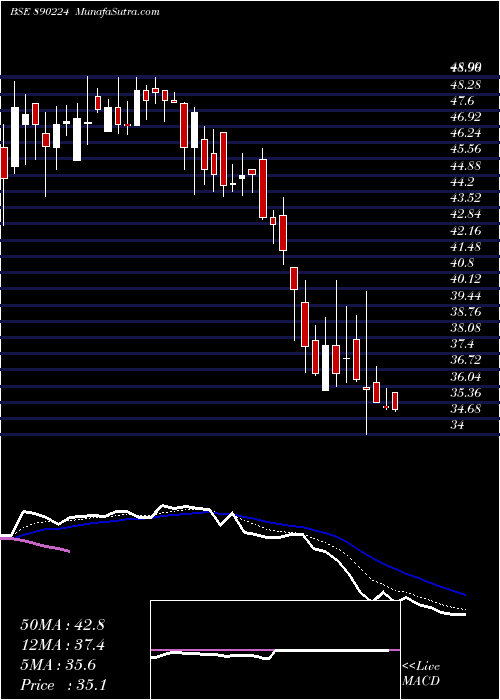Select the 34.68 price axis label
500x700 pixels.
click(466, 409)
